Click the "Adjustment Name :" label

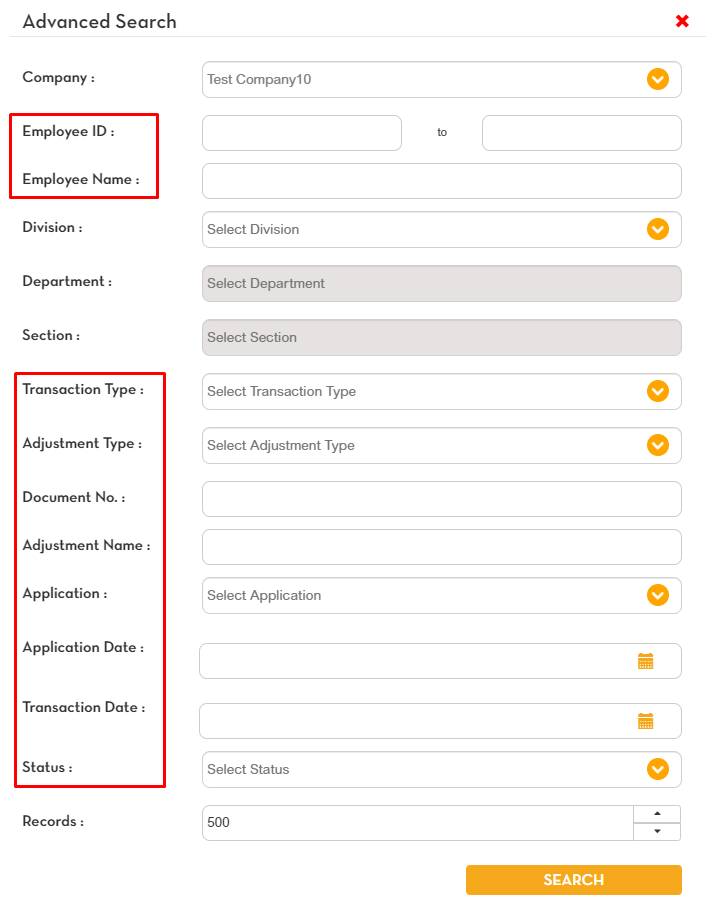pos(86,546)
